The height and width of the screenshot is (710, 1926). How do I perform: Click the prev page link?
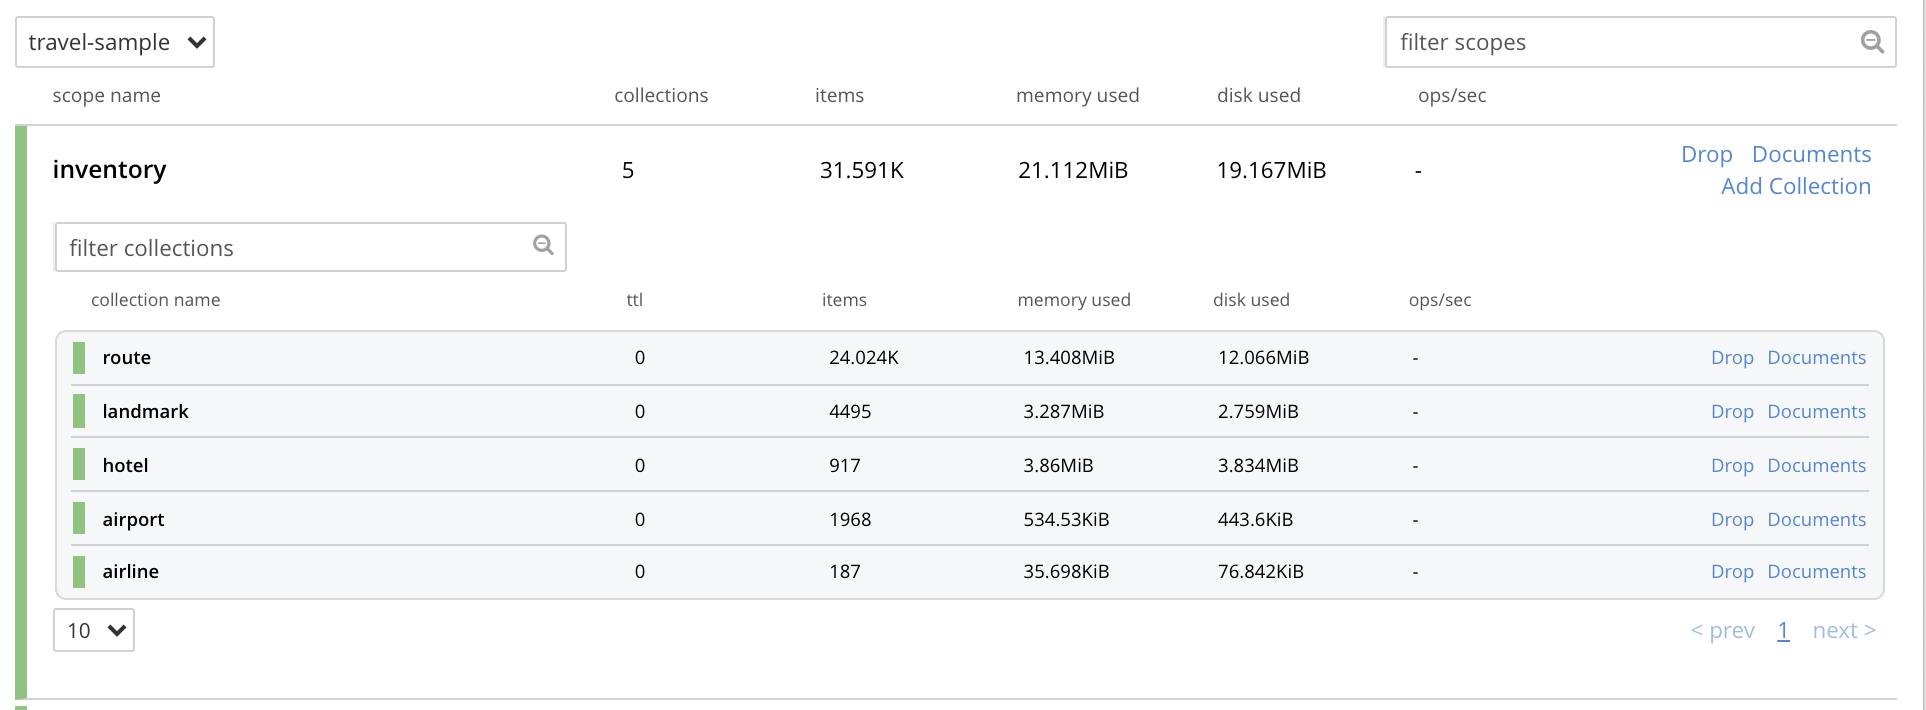tap(1722, 631)
